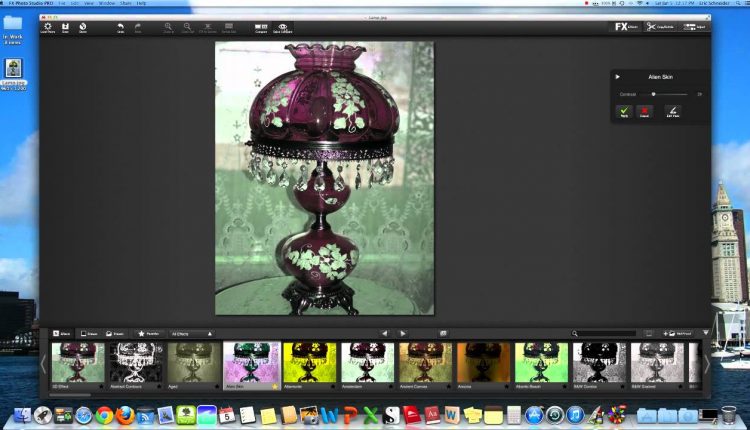Screen dimensions: 750x430
Task: Collapse the Alien Skin panel triangle
Action: click(618, 77)
